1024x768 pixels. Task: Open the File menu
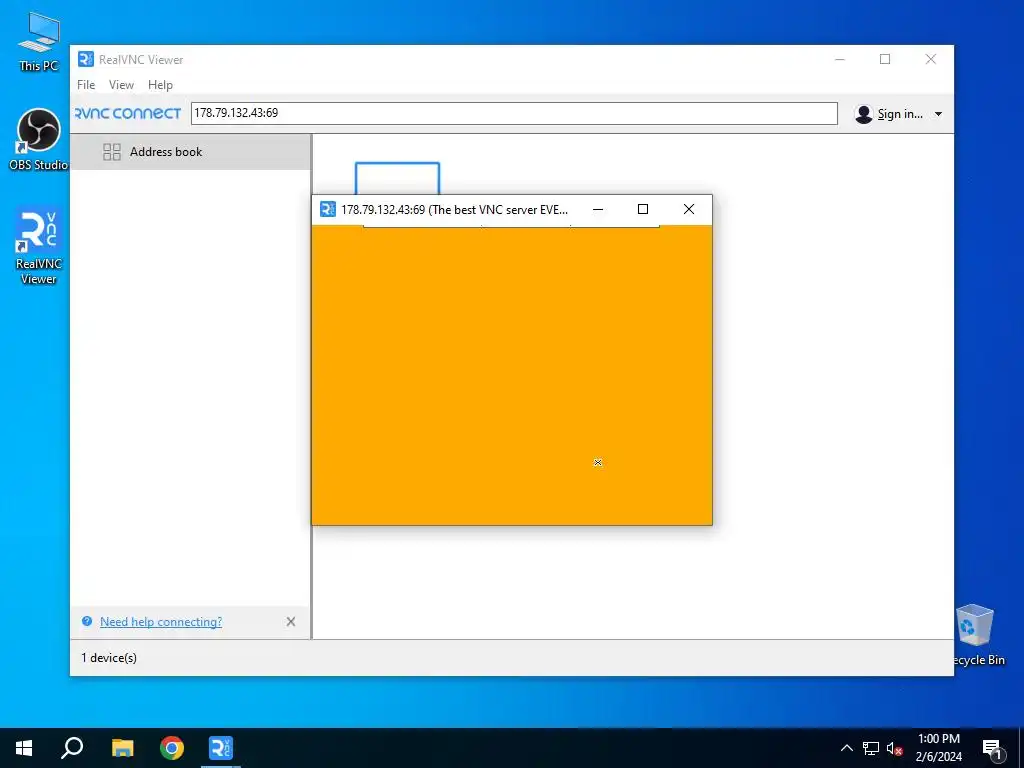86,85
